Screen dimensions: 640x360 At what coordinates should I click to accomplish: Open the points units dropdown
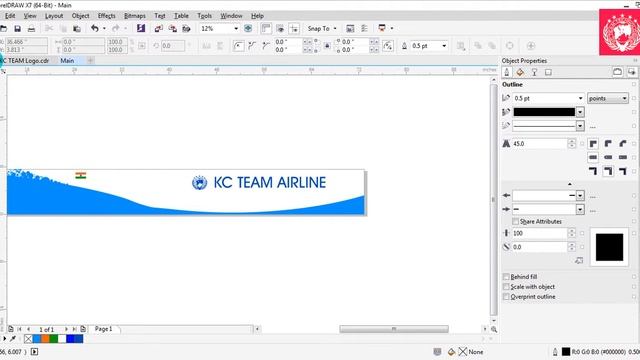point(607,98)
